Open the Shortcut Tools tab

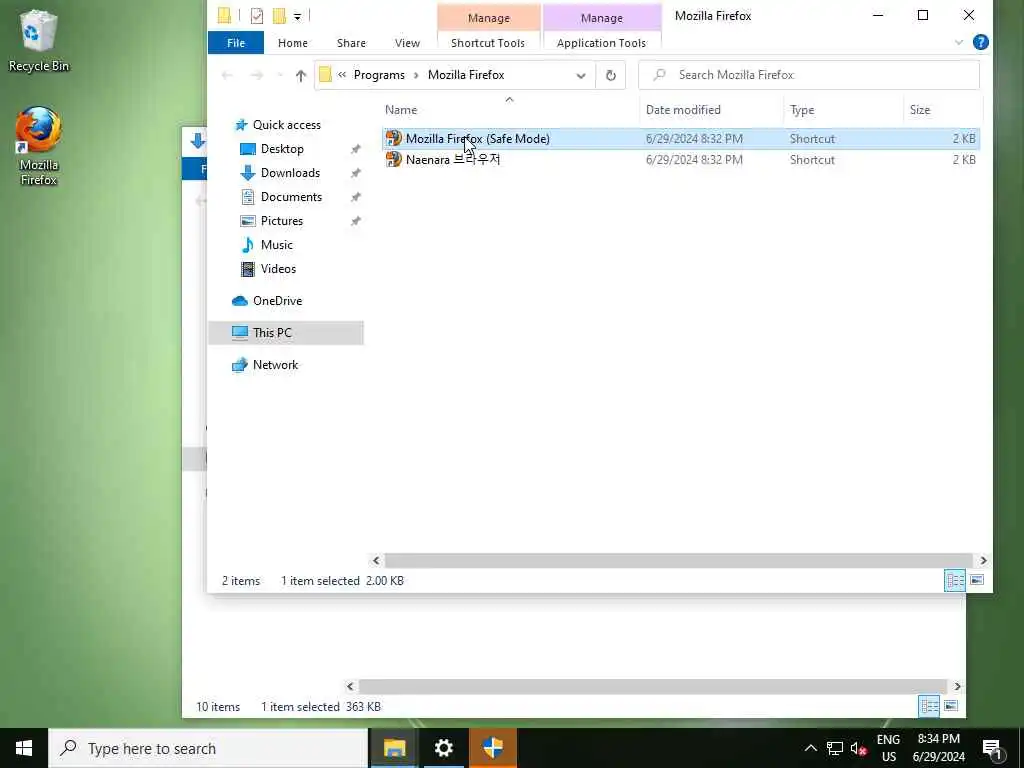point(488,43)
